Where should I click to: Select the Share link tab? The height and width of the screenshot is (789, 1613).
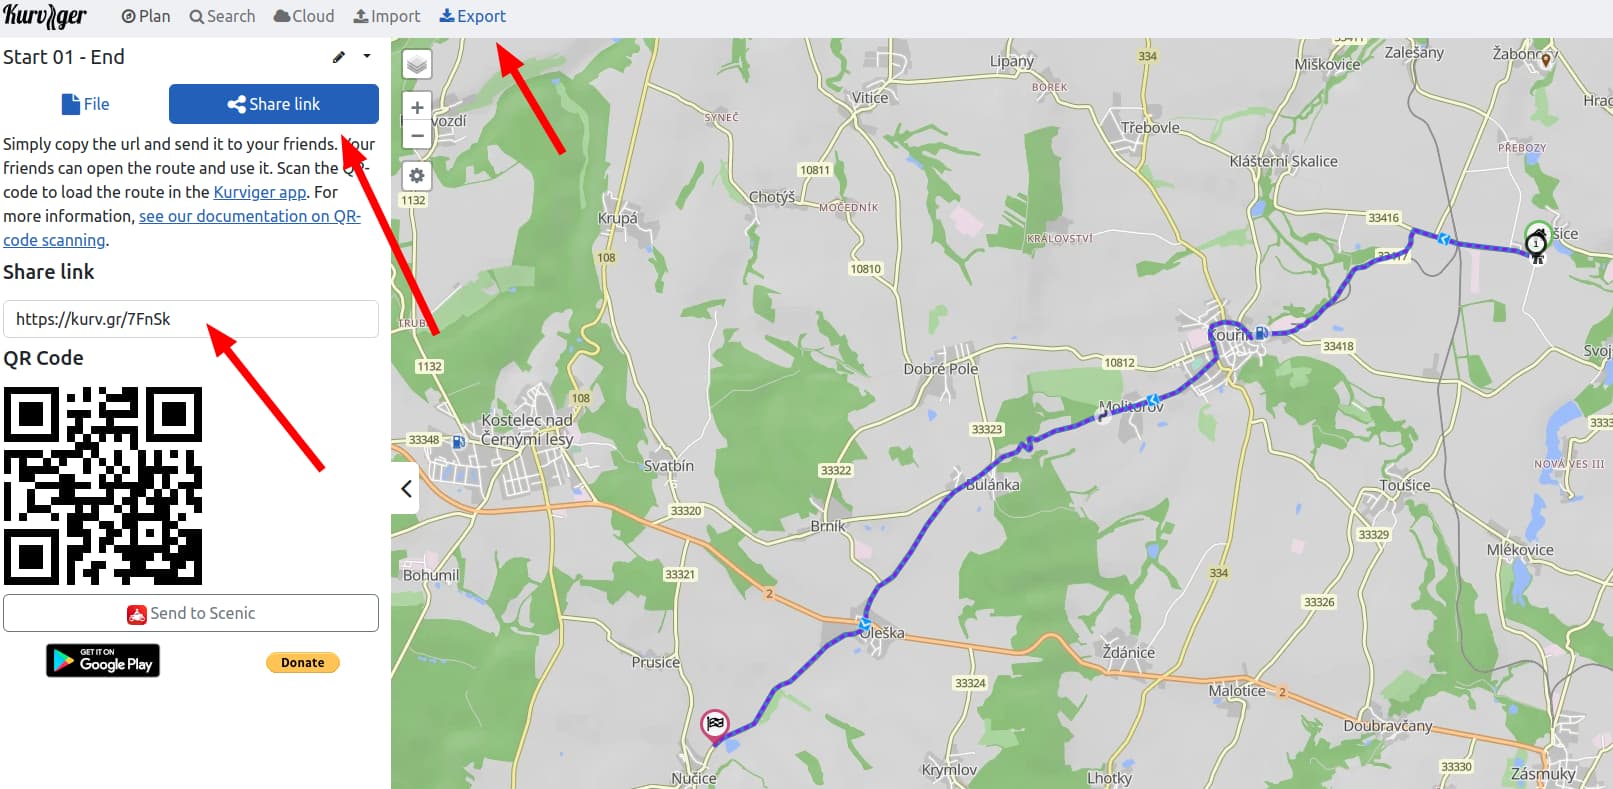(x=274, y=104)
